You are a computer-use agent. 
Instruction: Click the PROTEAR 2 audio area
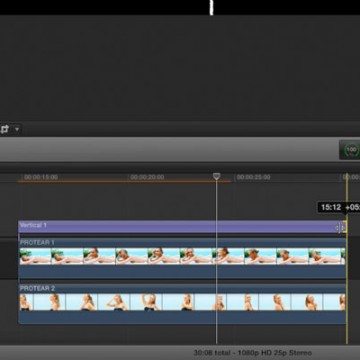point(182,317)
